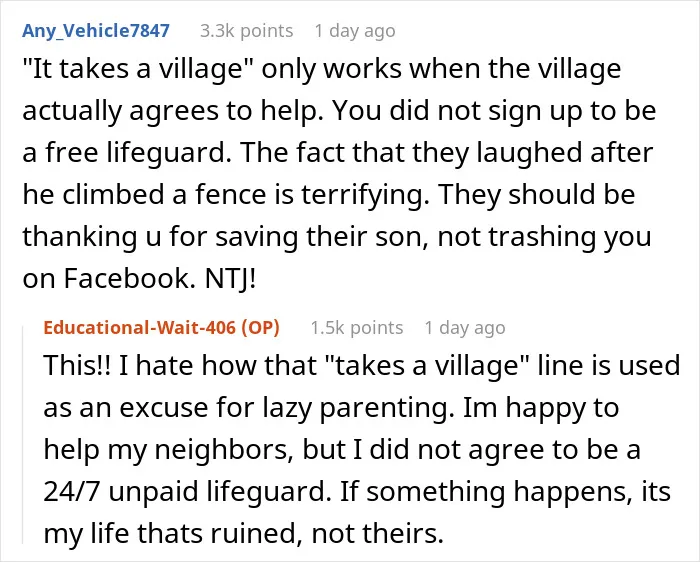Click the word NTJ! ending the top comment
The image size is (700, 562).
(230, 279)
